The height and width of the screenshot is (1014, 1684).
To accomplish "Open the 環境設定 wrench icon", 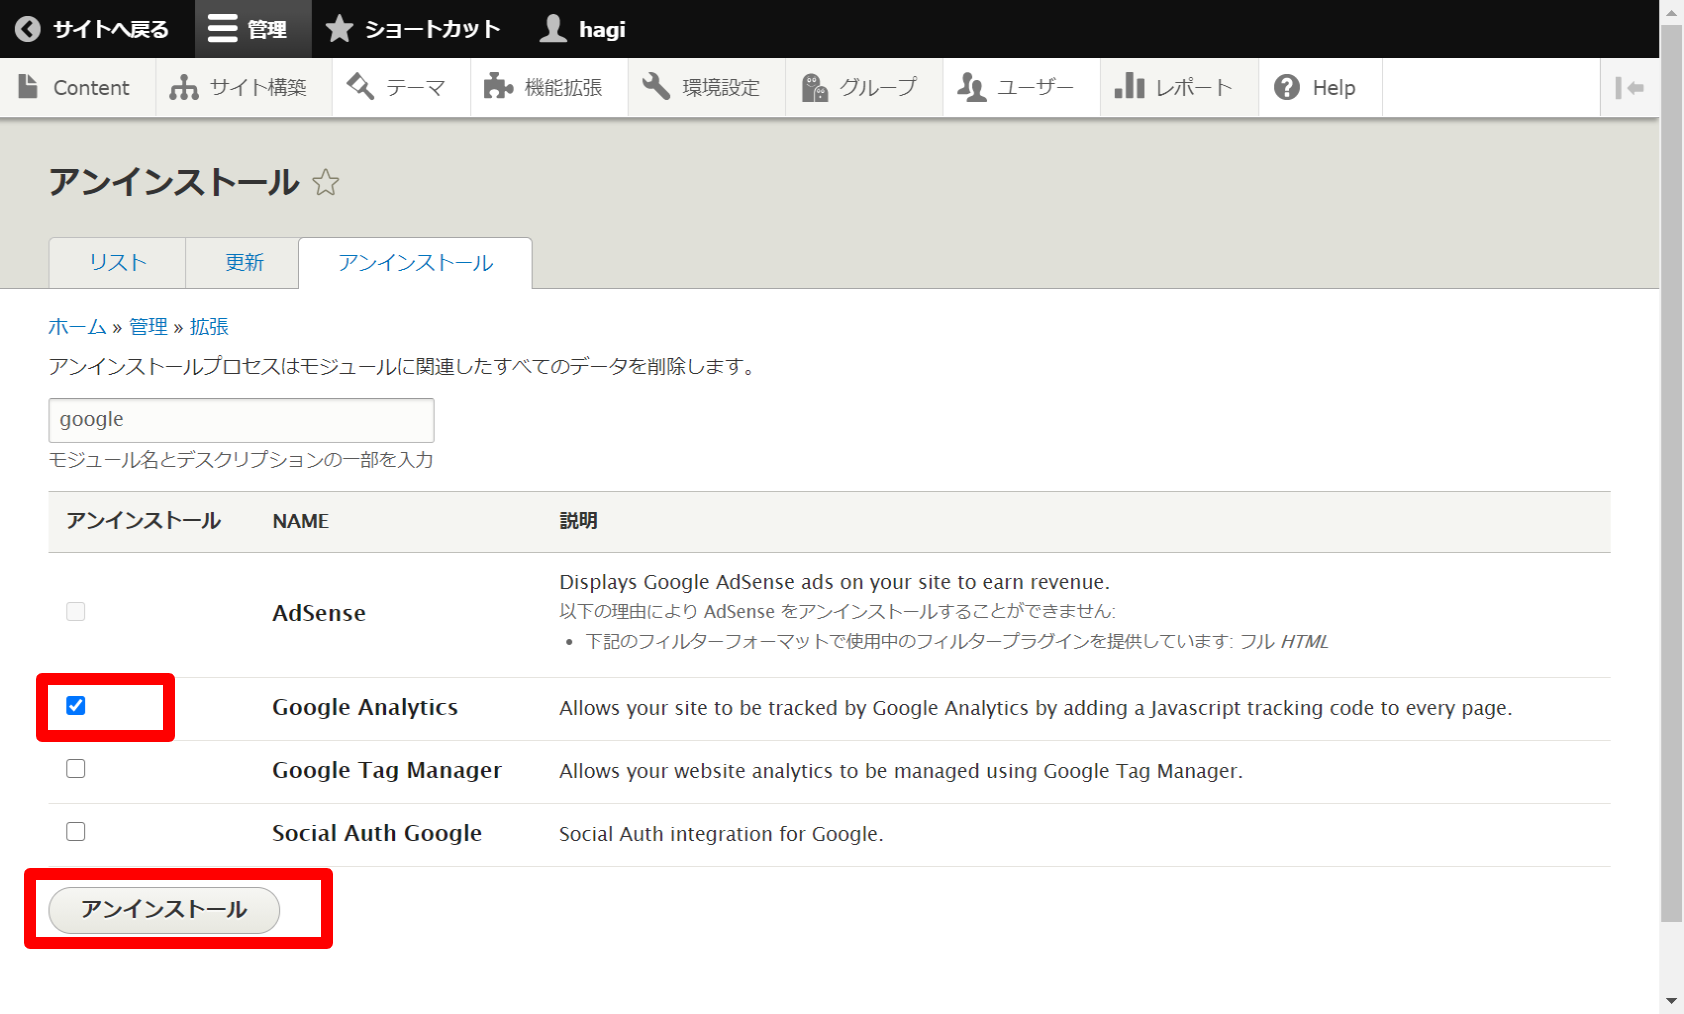I will click(x=656, y=87).
